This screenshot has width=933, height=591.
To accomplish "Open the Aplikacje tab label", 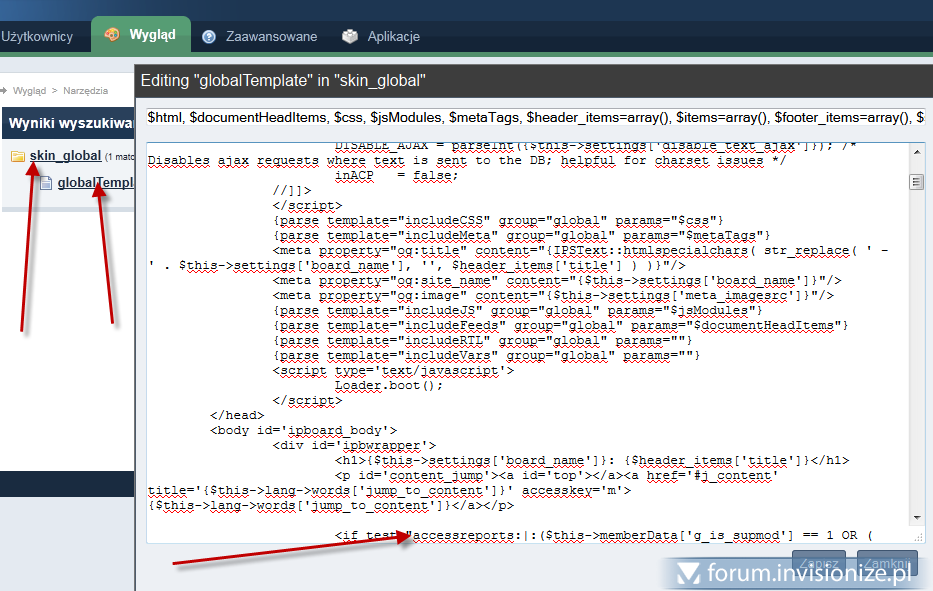I will pyautogui.click(x=393, y=37).
